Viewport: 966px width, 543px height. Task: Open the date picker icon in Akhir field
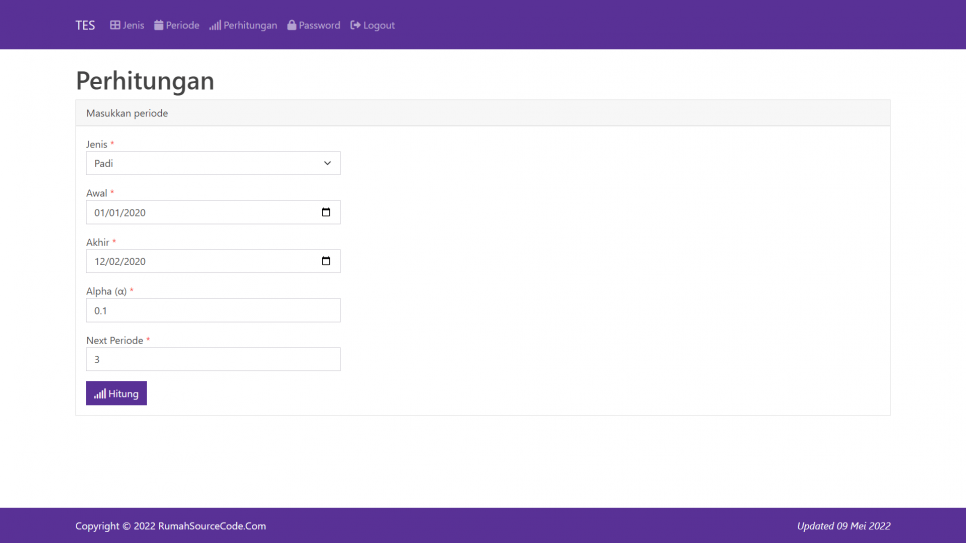pos(326,261)
